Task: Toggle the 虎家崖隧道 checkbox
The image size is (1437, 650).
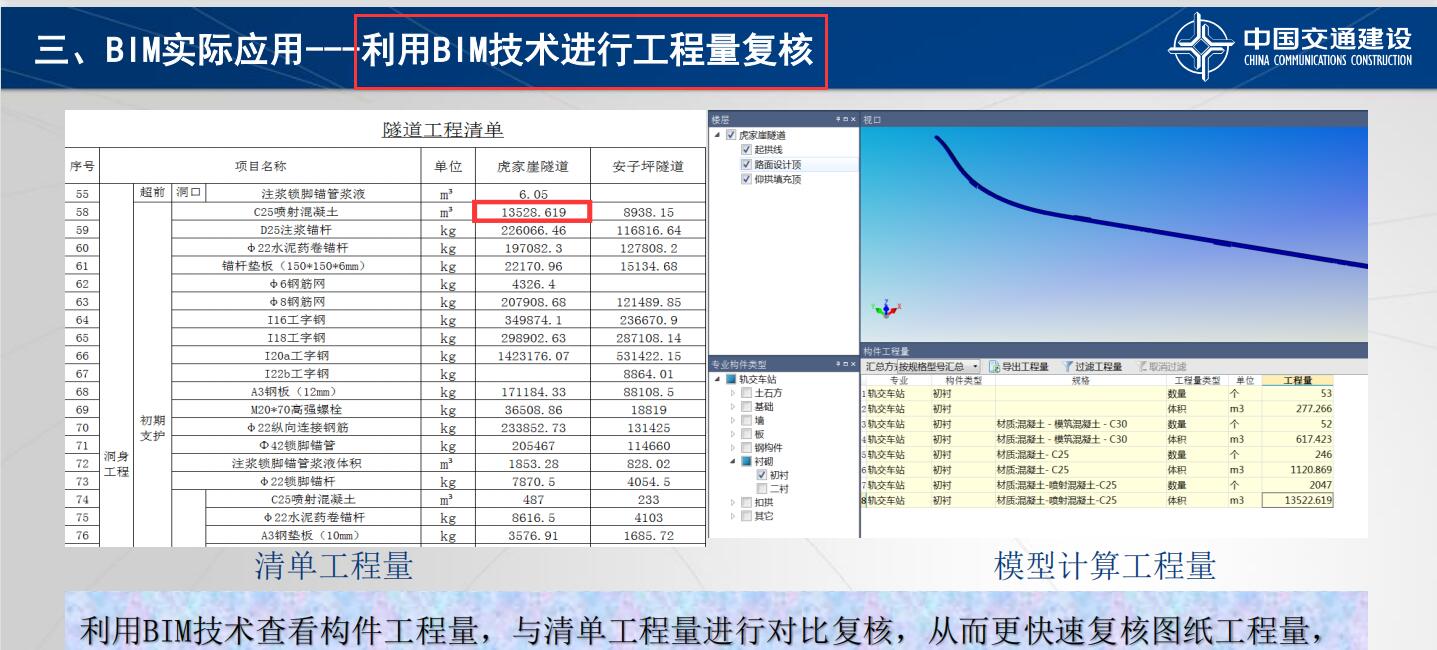Action: coord(731,135)
